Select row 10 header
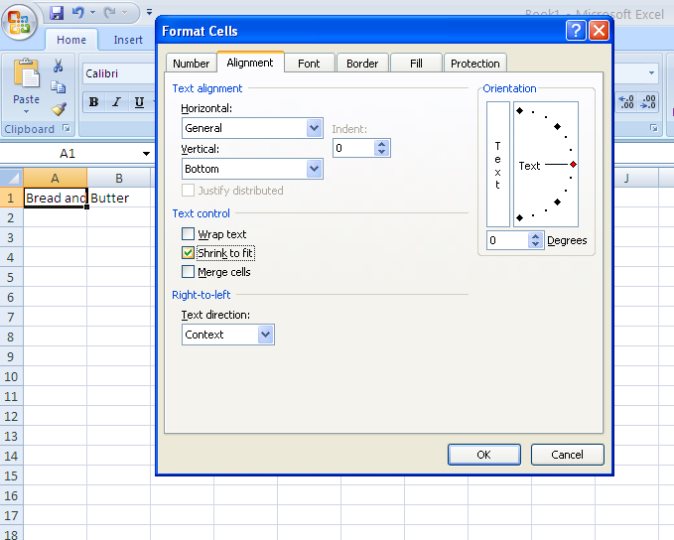Image resolution: width=674 pixels, height=540 pixels. pos(11,377)
